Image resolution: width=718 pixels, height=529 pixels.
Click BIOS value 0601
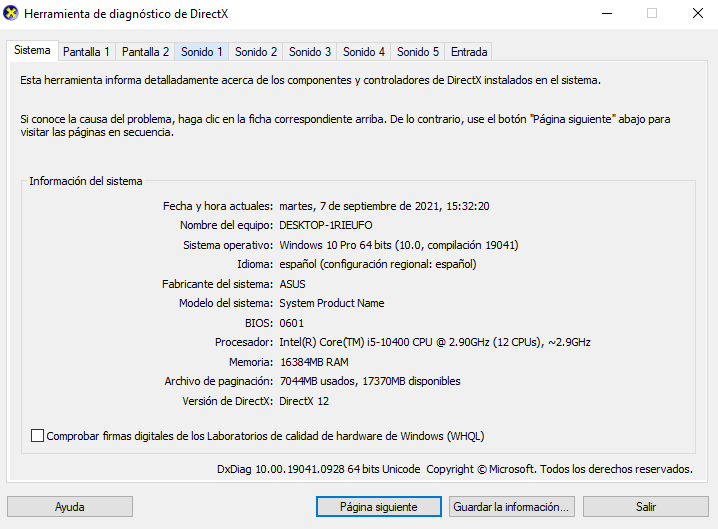pyautogui.click(x=291, y=323)
